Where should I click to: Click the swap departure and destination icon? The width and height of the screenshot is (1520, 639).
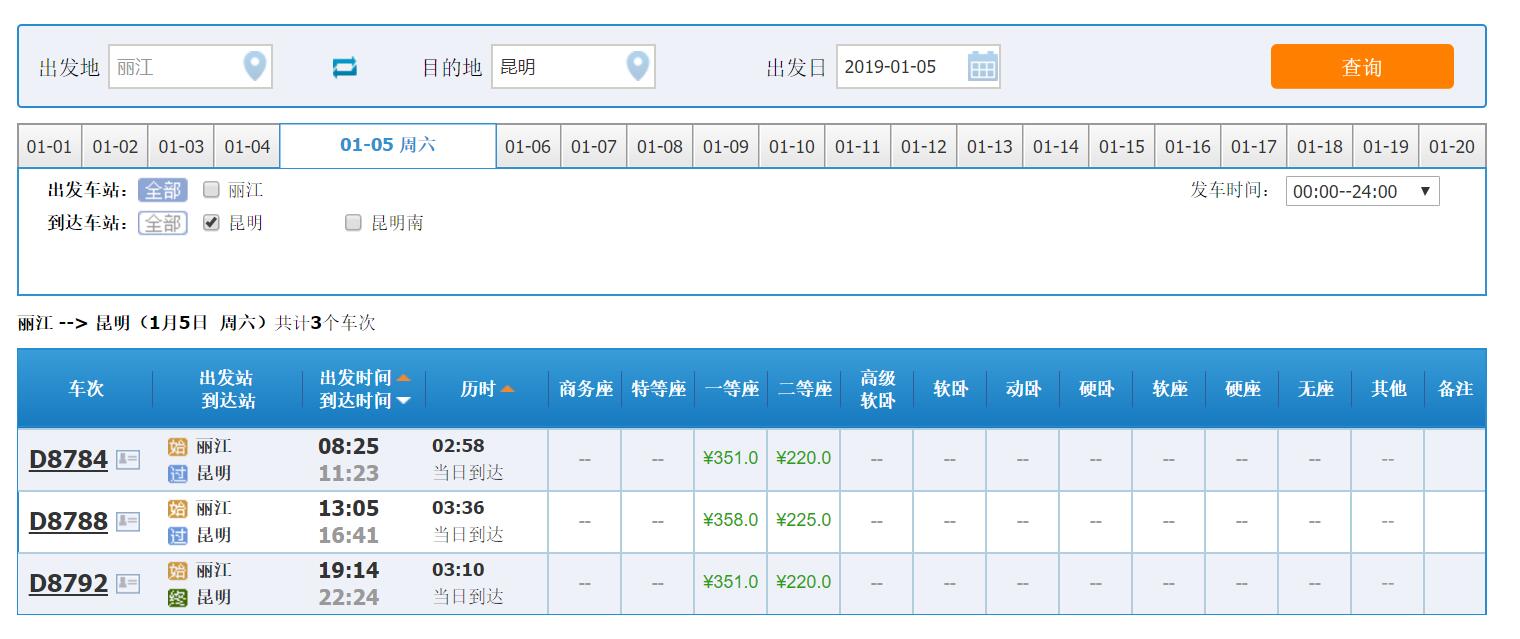(345, 67)
